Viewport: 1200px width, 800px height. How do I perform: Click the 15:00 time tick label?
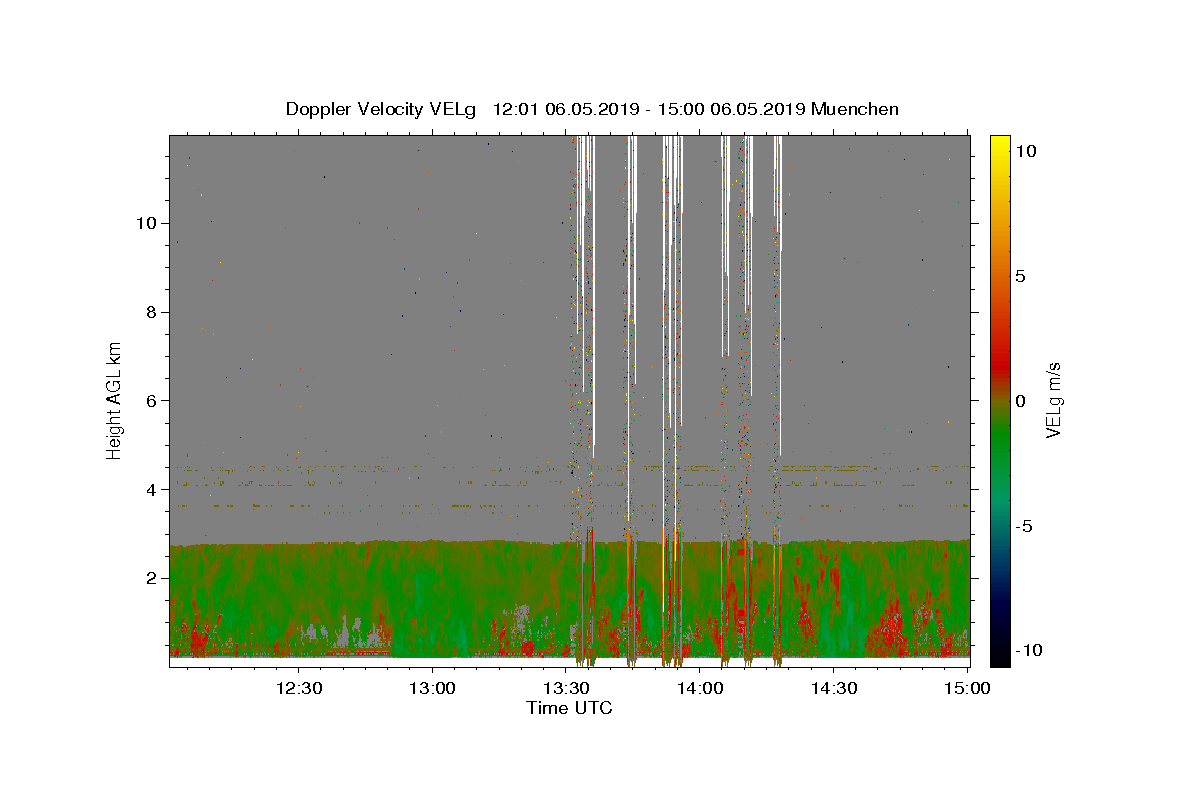coord(967,688)
